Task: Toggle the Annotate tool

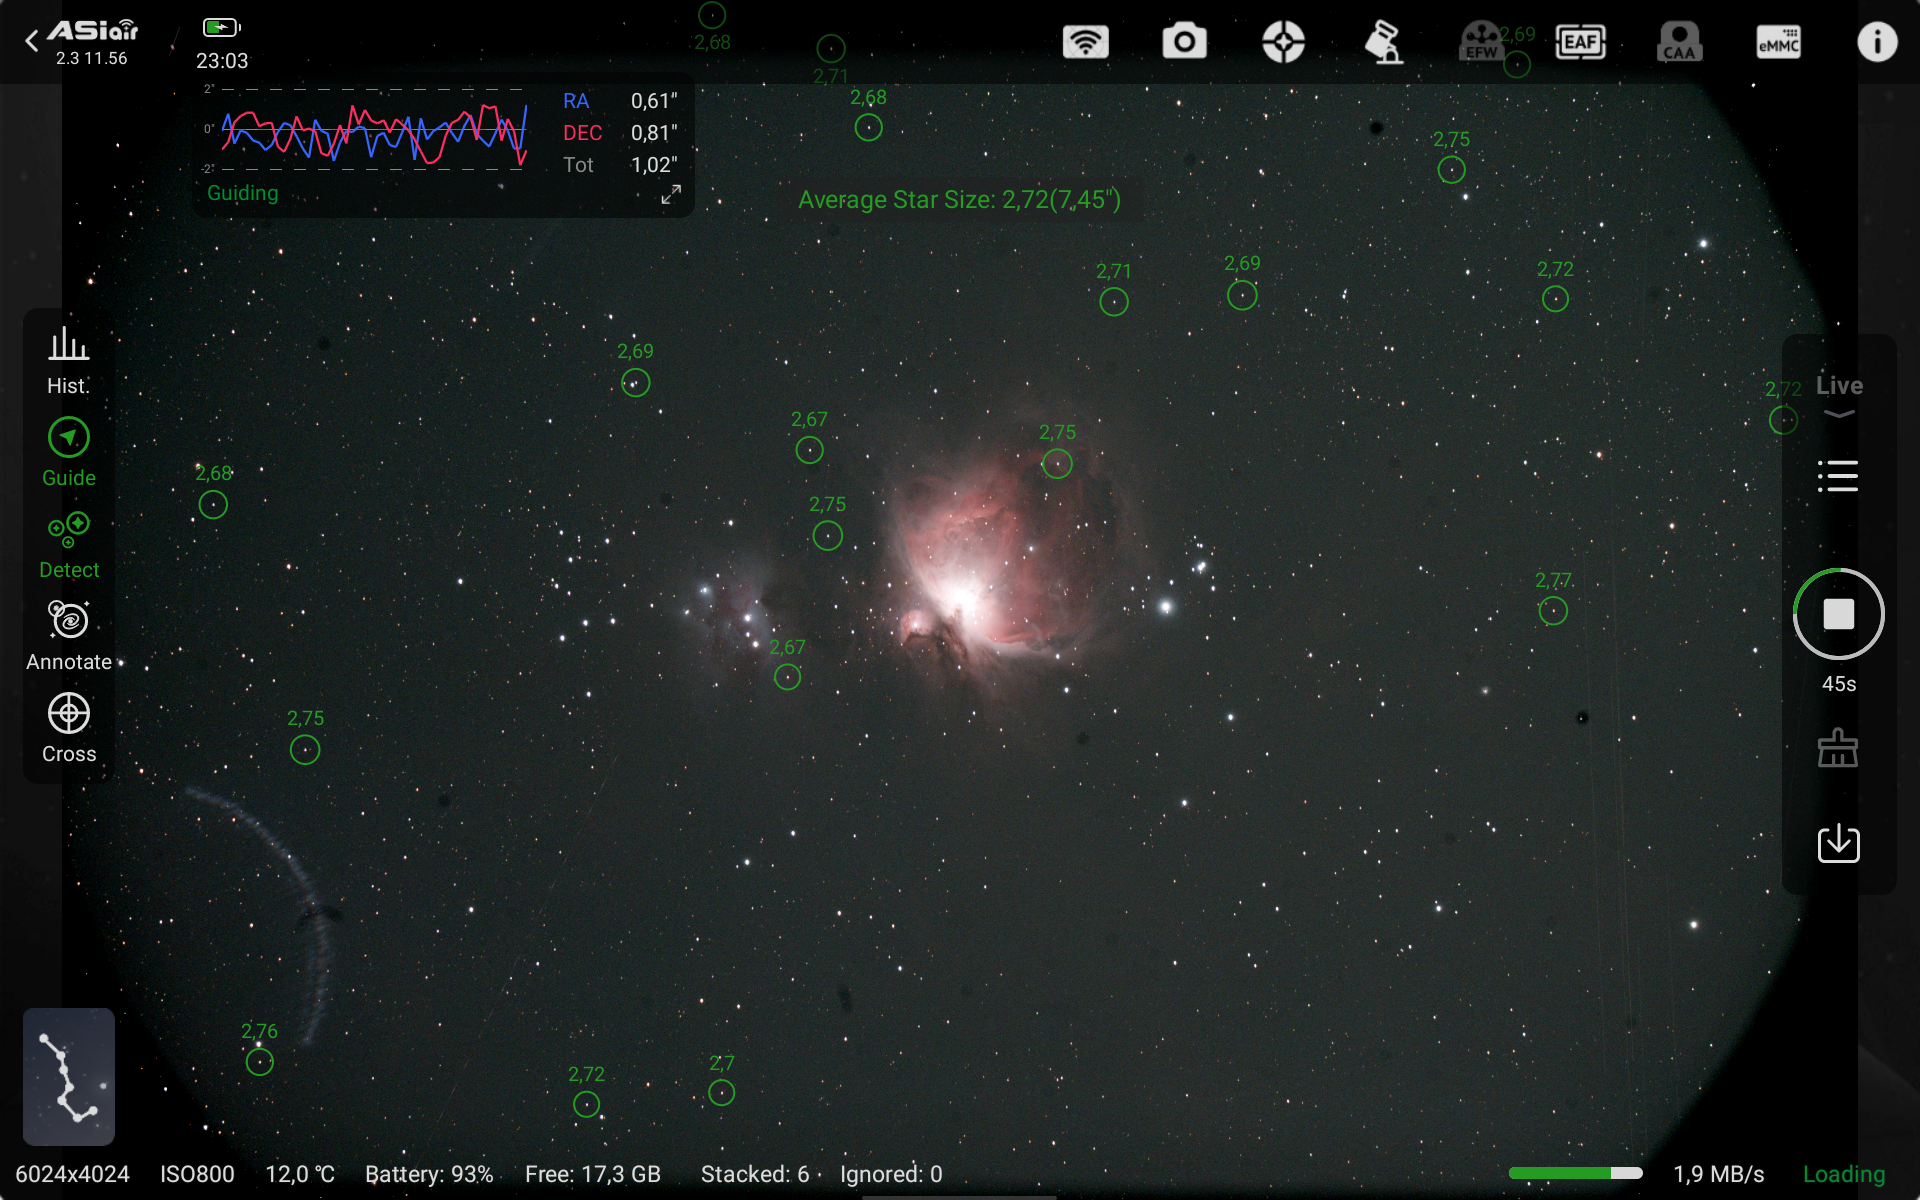Action: click(x=68, y=637)
